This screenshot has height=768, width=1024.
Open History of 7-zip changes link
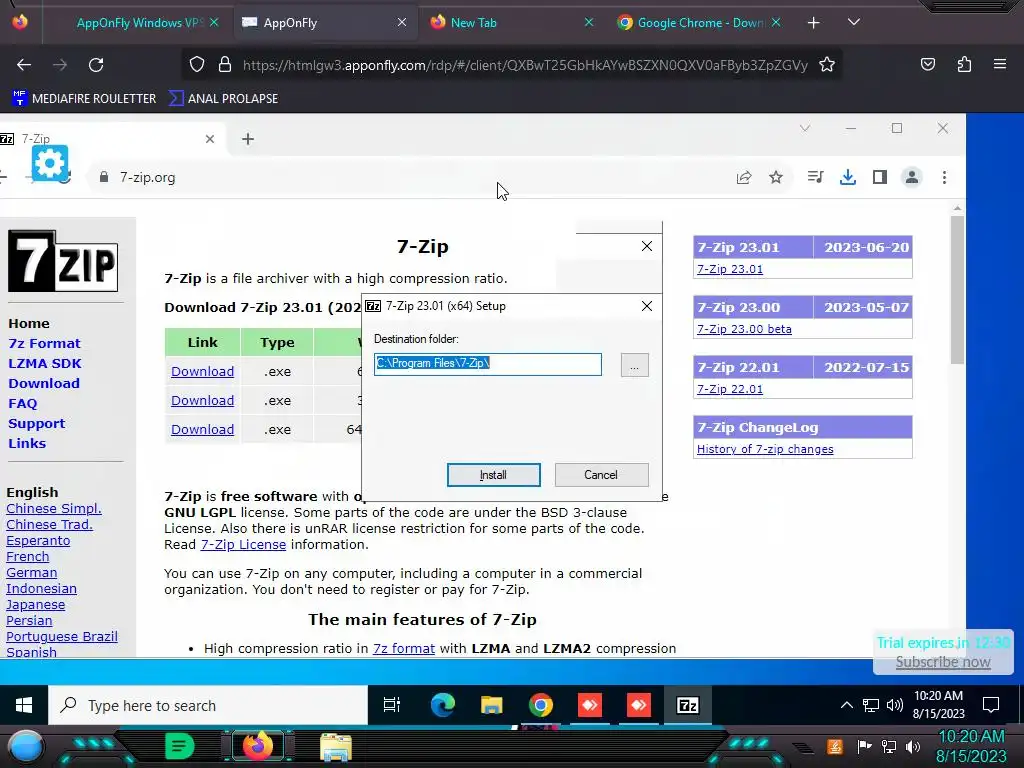click(765, 449)
